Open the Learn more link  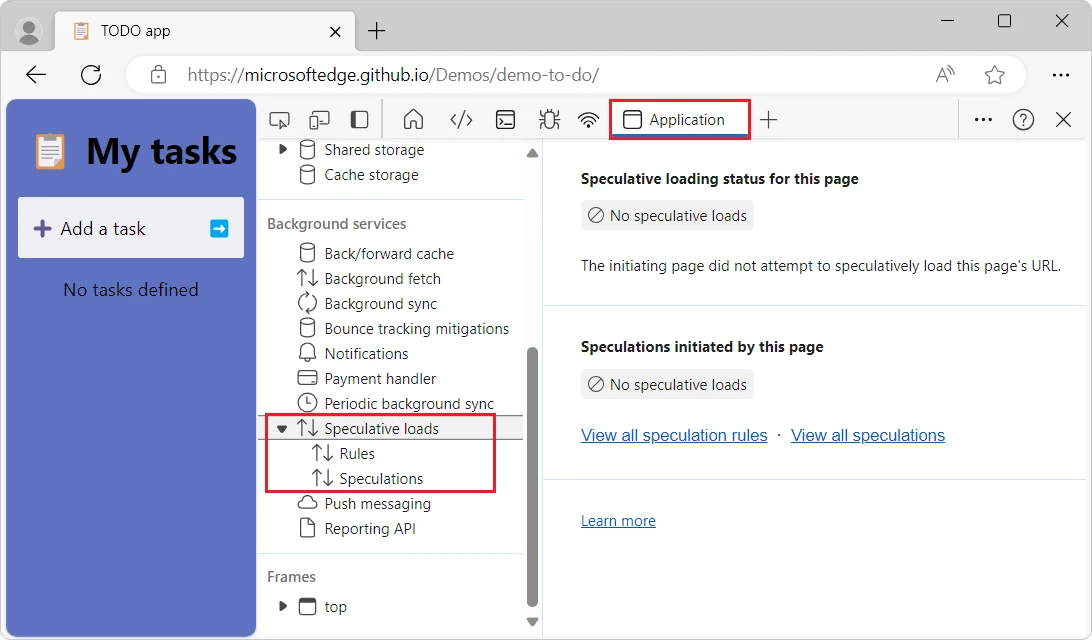tap(618, 521)
